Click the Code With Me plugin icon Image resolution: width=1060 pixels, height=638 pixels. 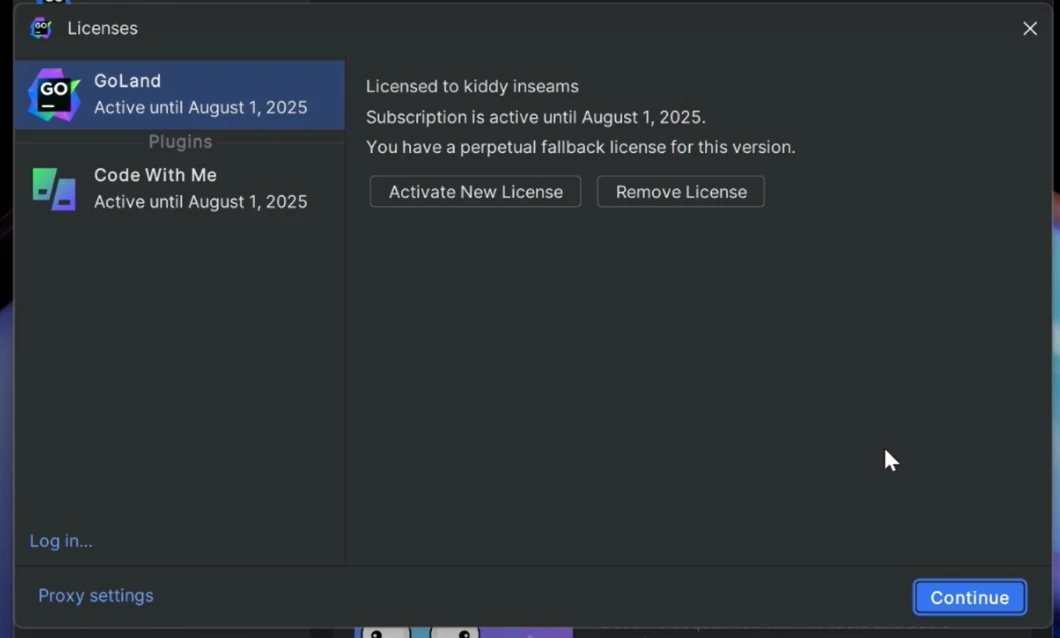point(54,188)
